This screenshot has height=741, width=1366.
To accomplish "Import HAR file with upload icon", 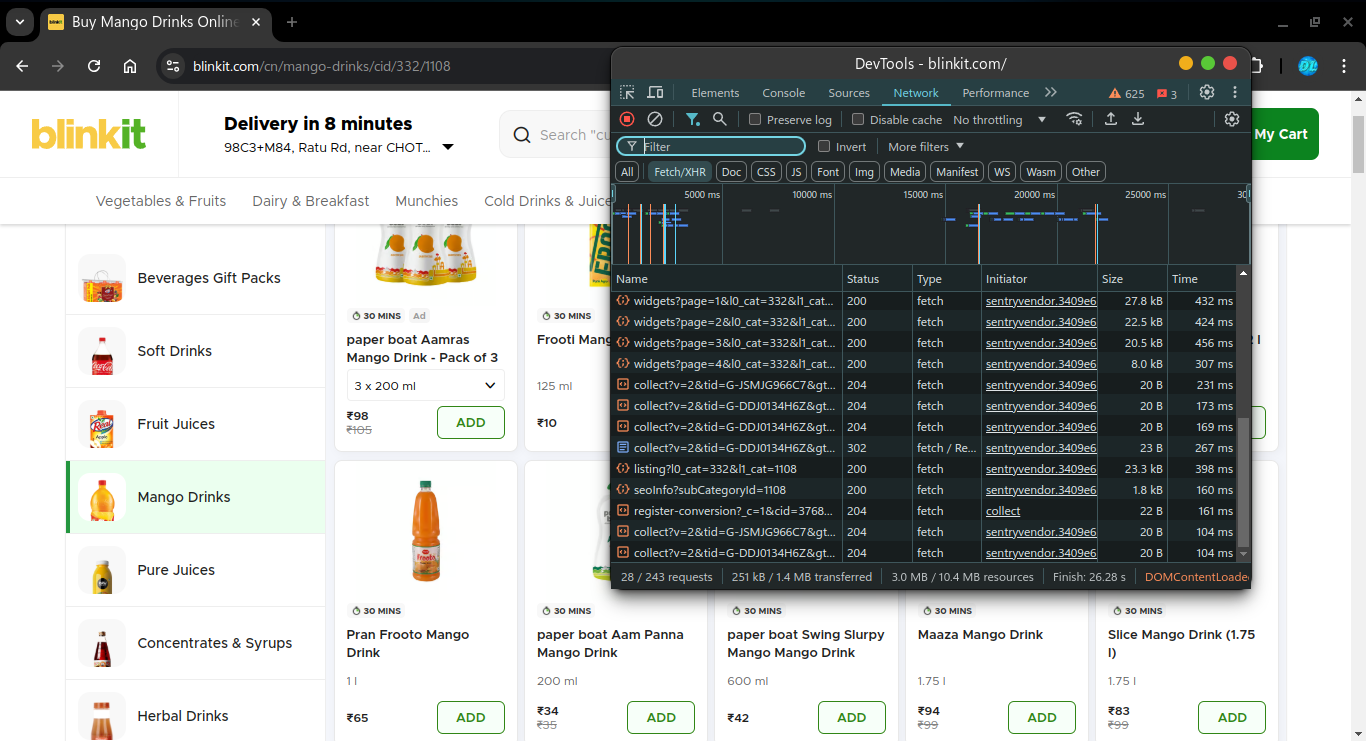I will [1110, 119].
